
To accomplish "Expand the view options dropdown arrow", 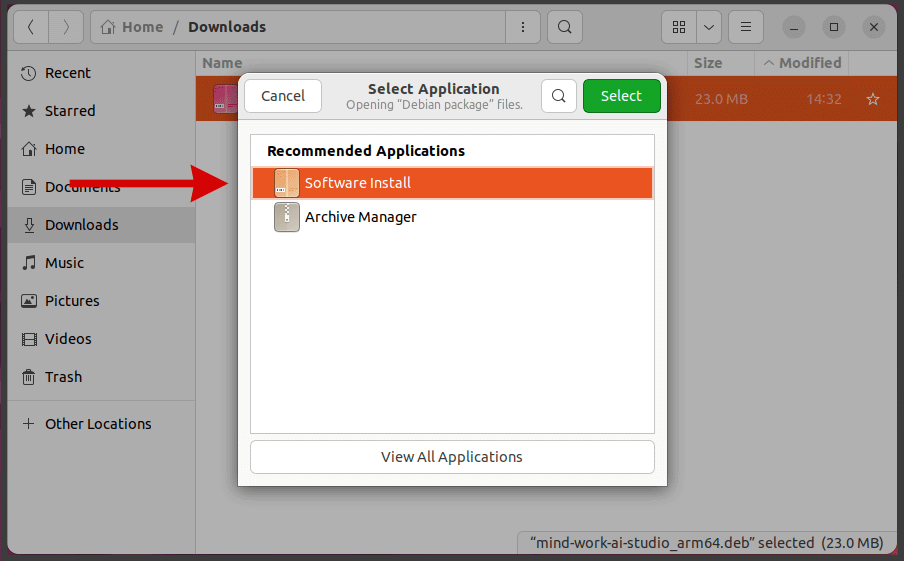I will click(x=708, y=27).
